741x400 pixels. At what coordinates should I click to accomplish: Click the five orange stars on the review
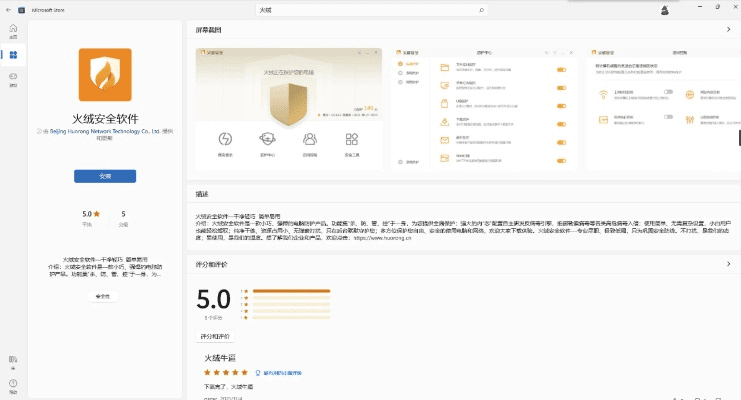pyautogui.click(x=226, y=373)
